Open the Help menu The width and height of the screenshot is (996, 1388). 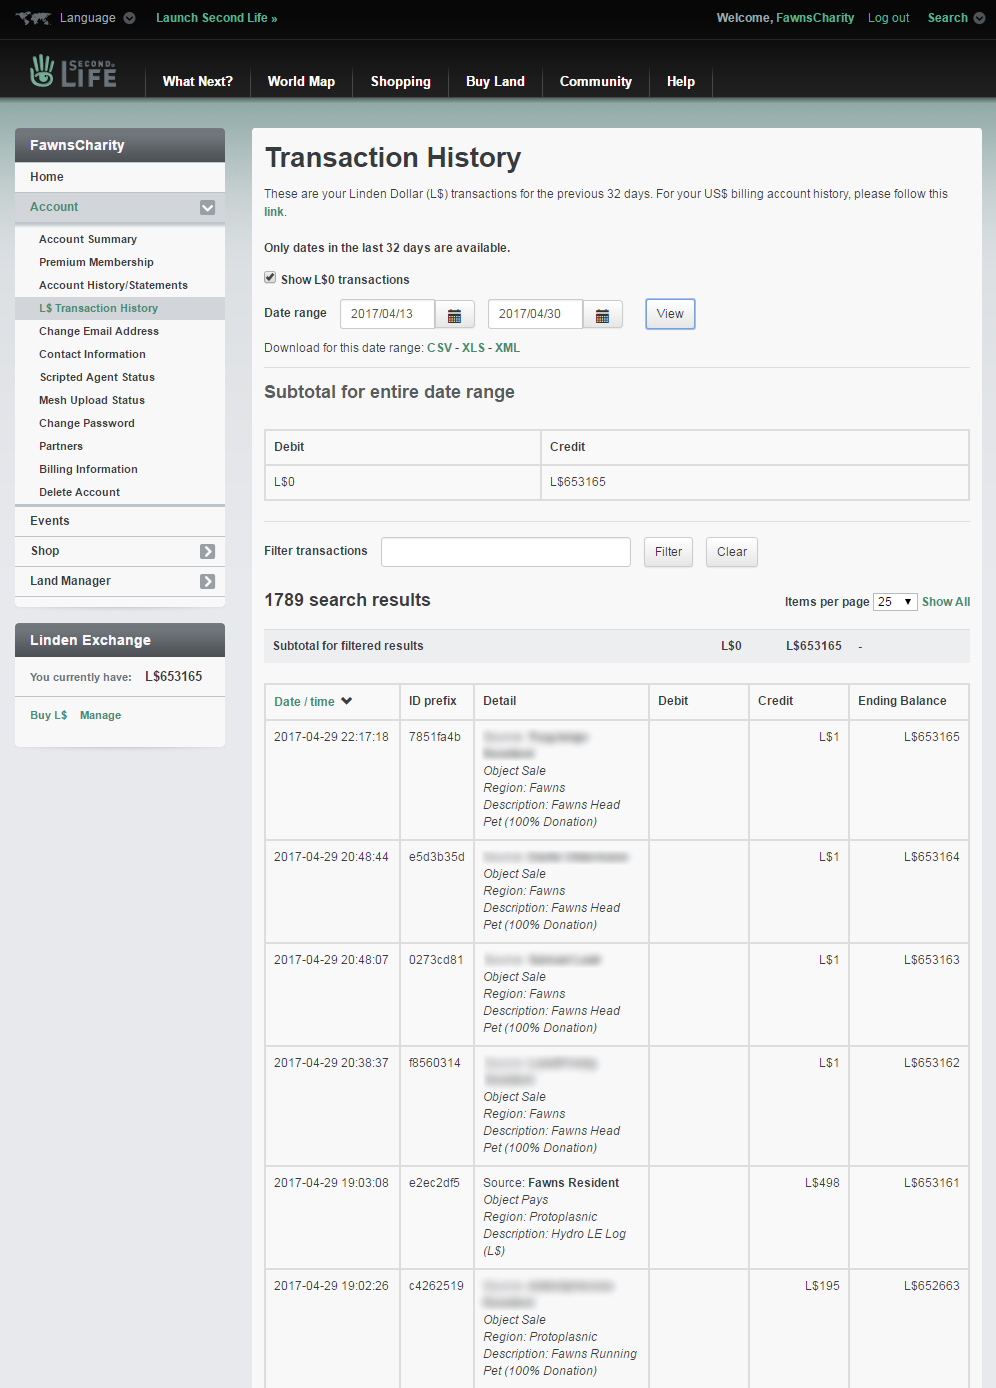click(x=681, y=82)
